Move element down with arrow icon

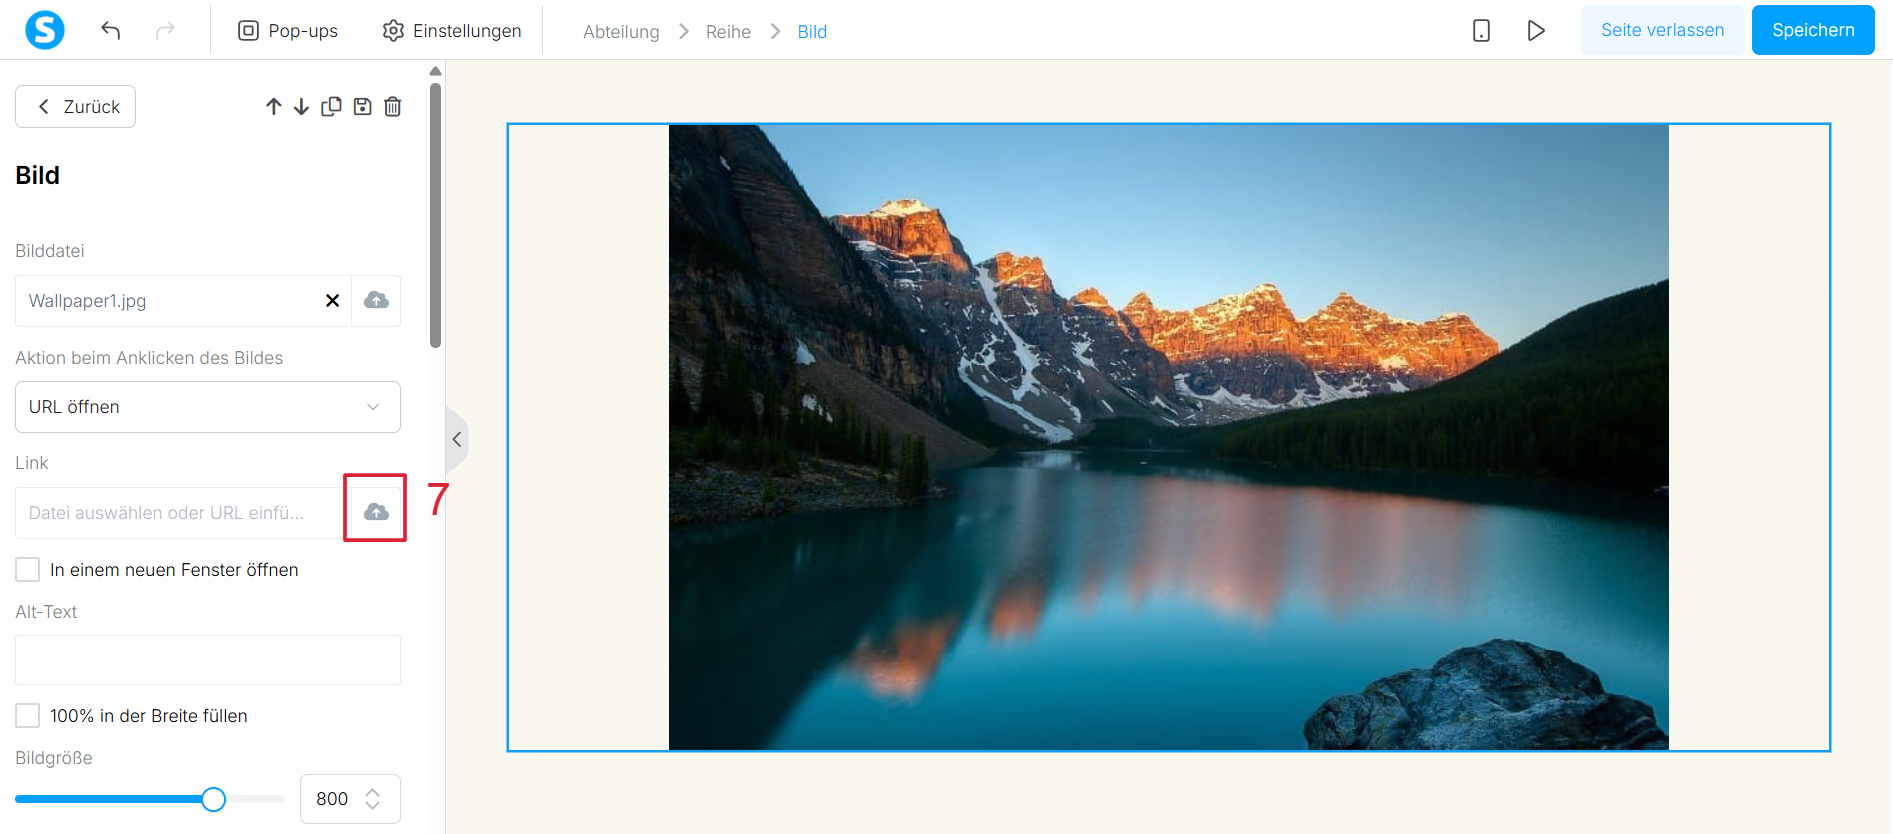(x=301, y=107)
